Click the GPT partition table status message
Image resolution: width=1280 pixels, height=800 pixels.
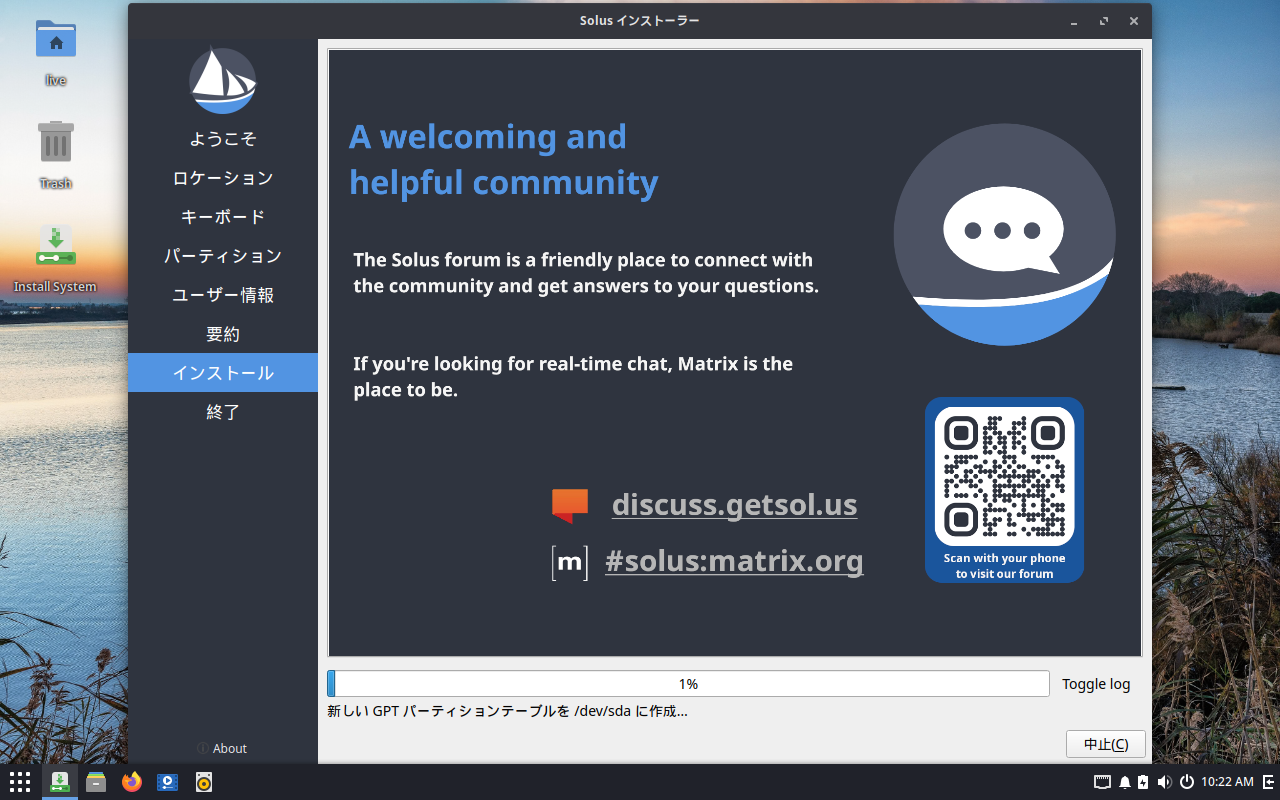pos(507,712)
